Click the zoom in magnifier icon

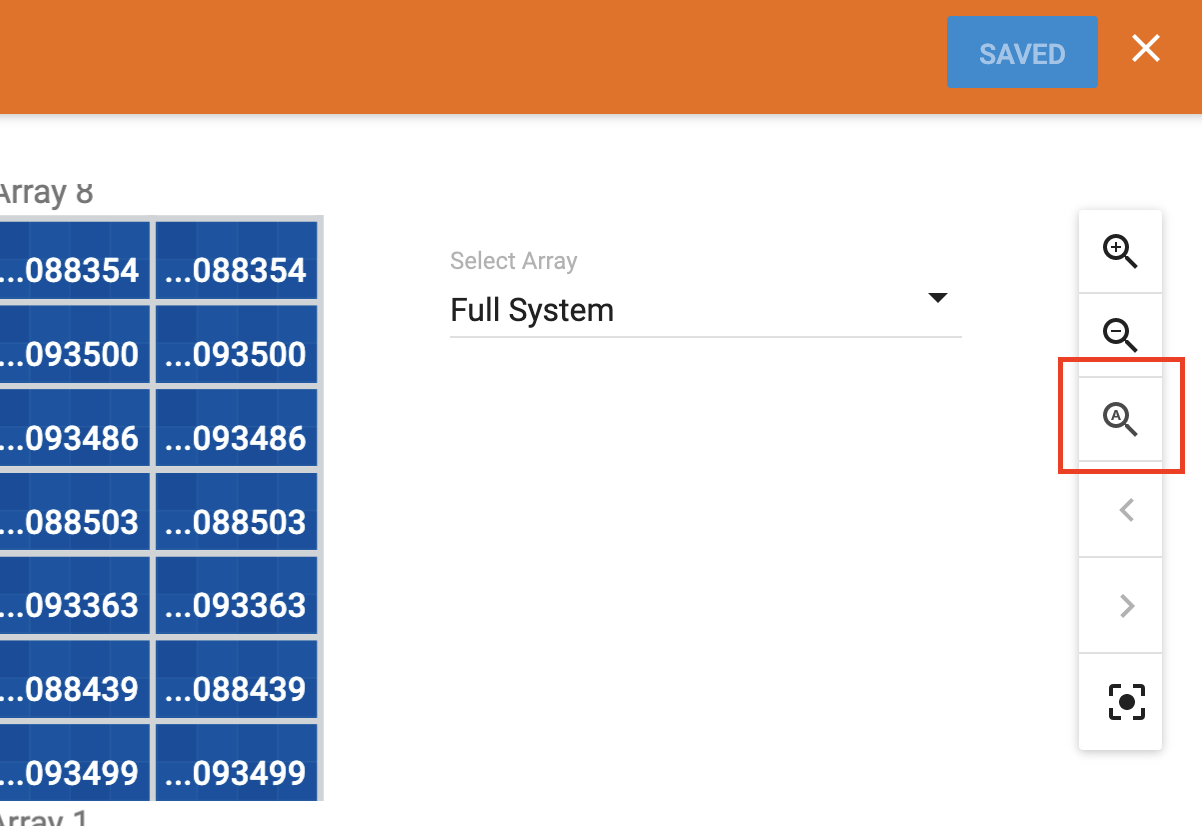pyautogui.click(x=1120, y=253)
